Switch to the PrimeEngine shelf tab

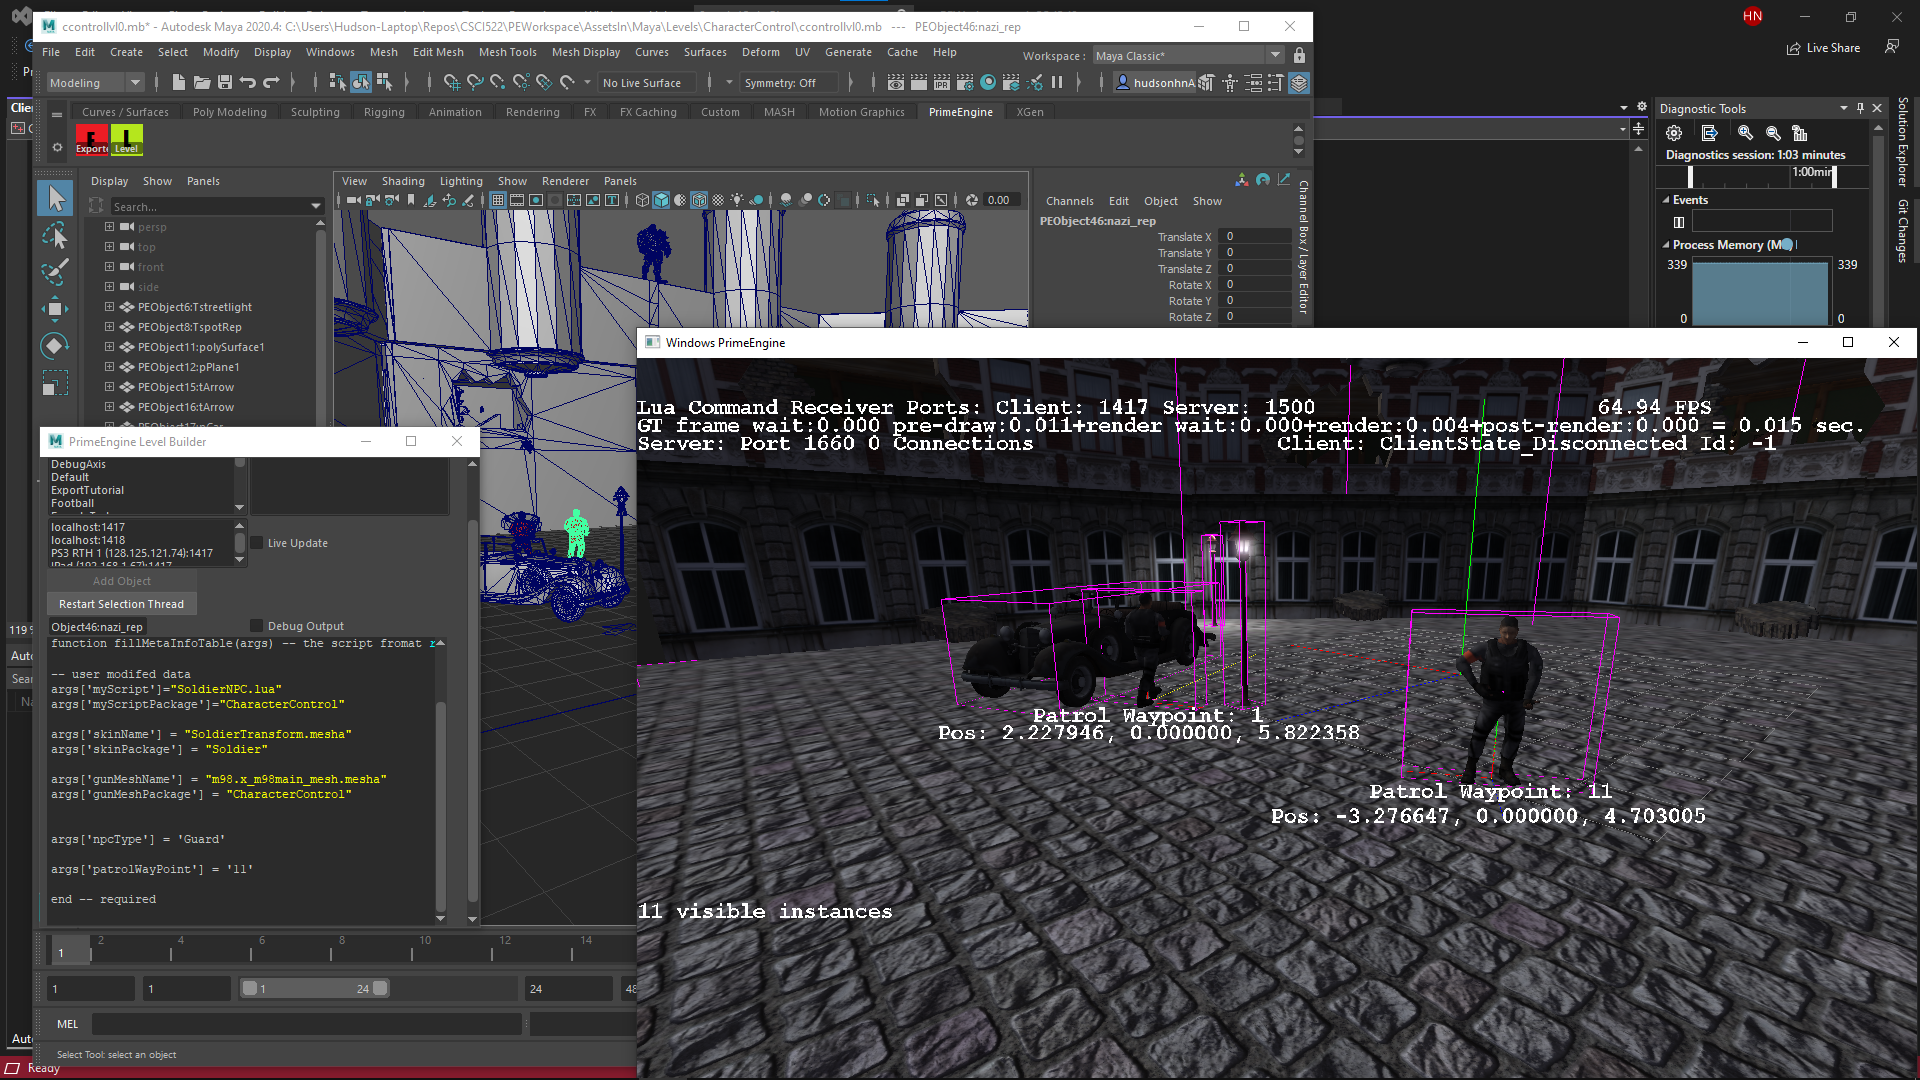pyautogui.click(x=960, y=112)
